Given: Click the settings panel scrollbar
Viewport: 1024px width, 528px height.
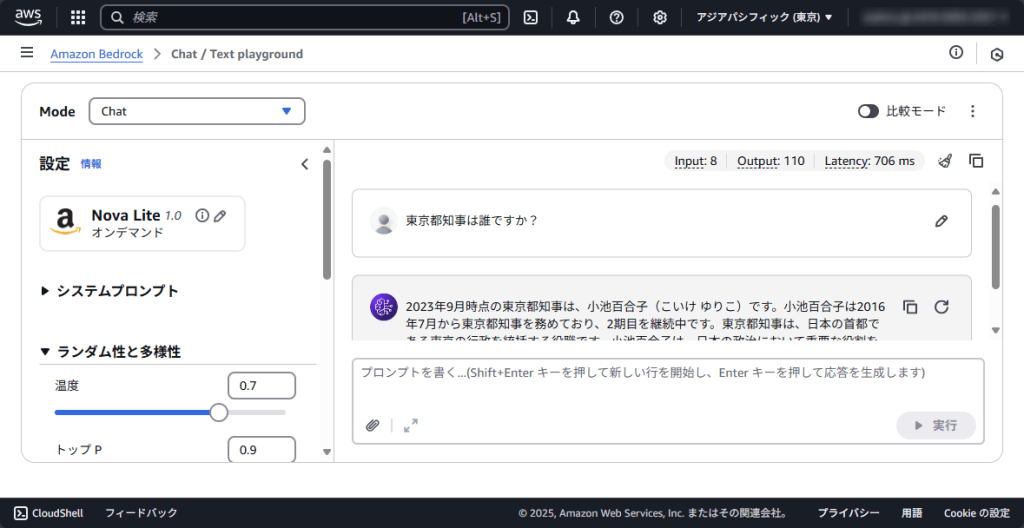Looking at the screenshot, I should click(x=327, y=219).
